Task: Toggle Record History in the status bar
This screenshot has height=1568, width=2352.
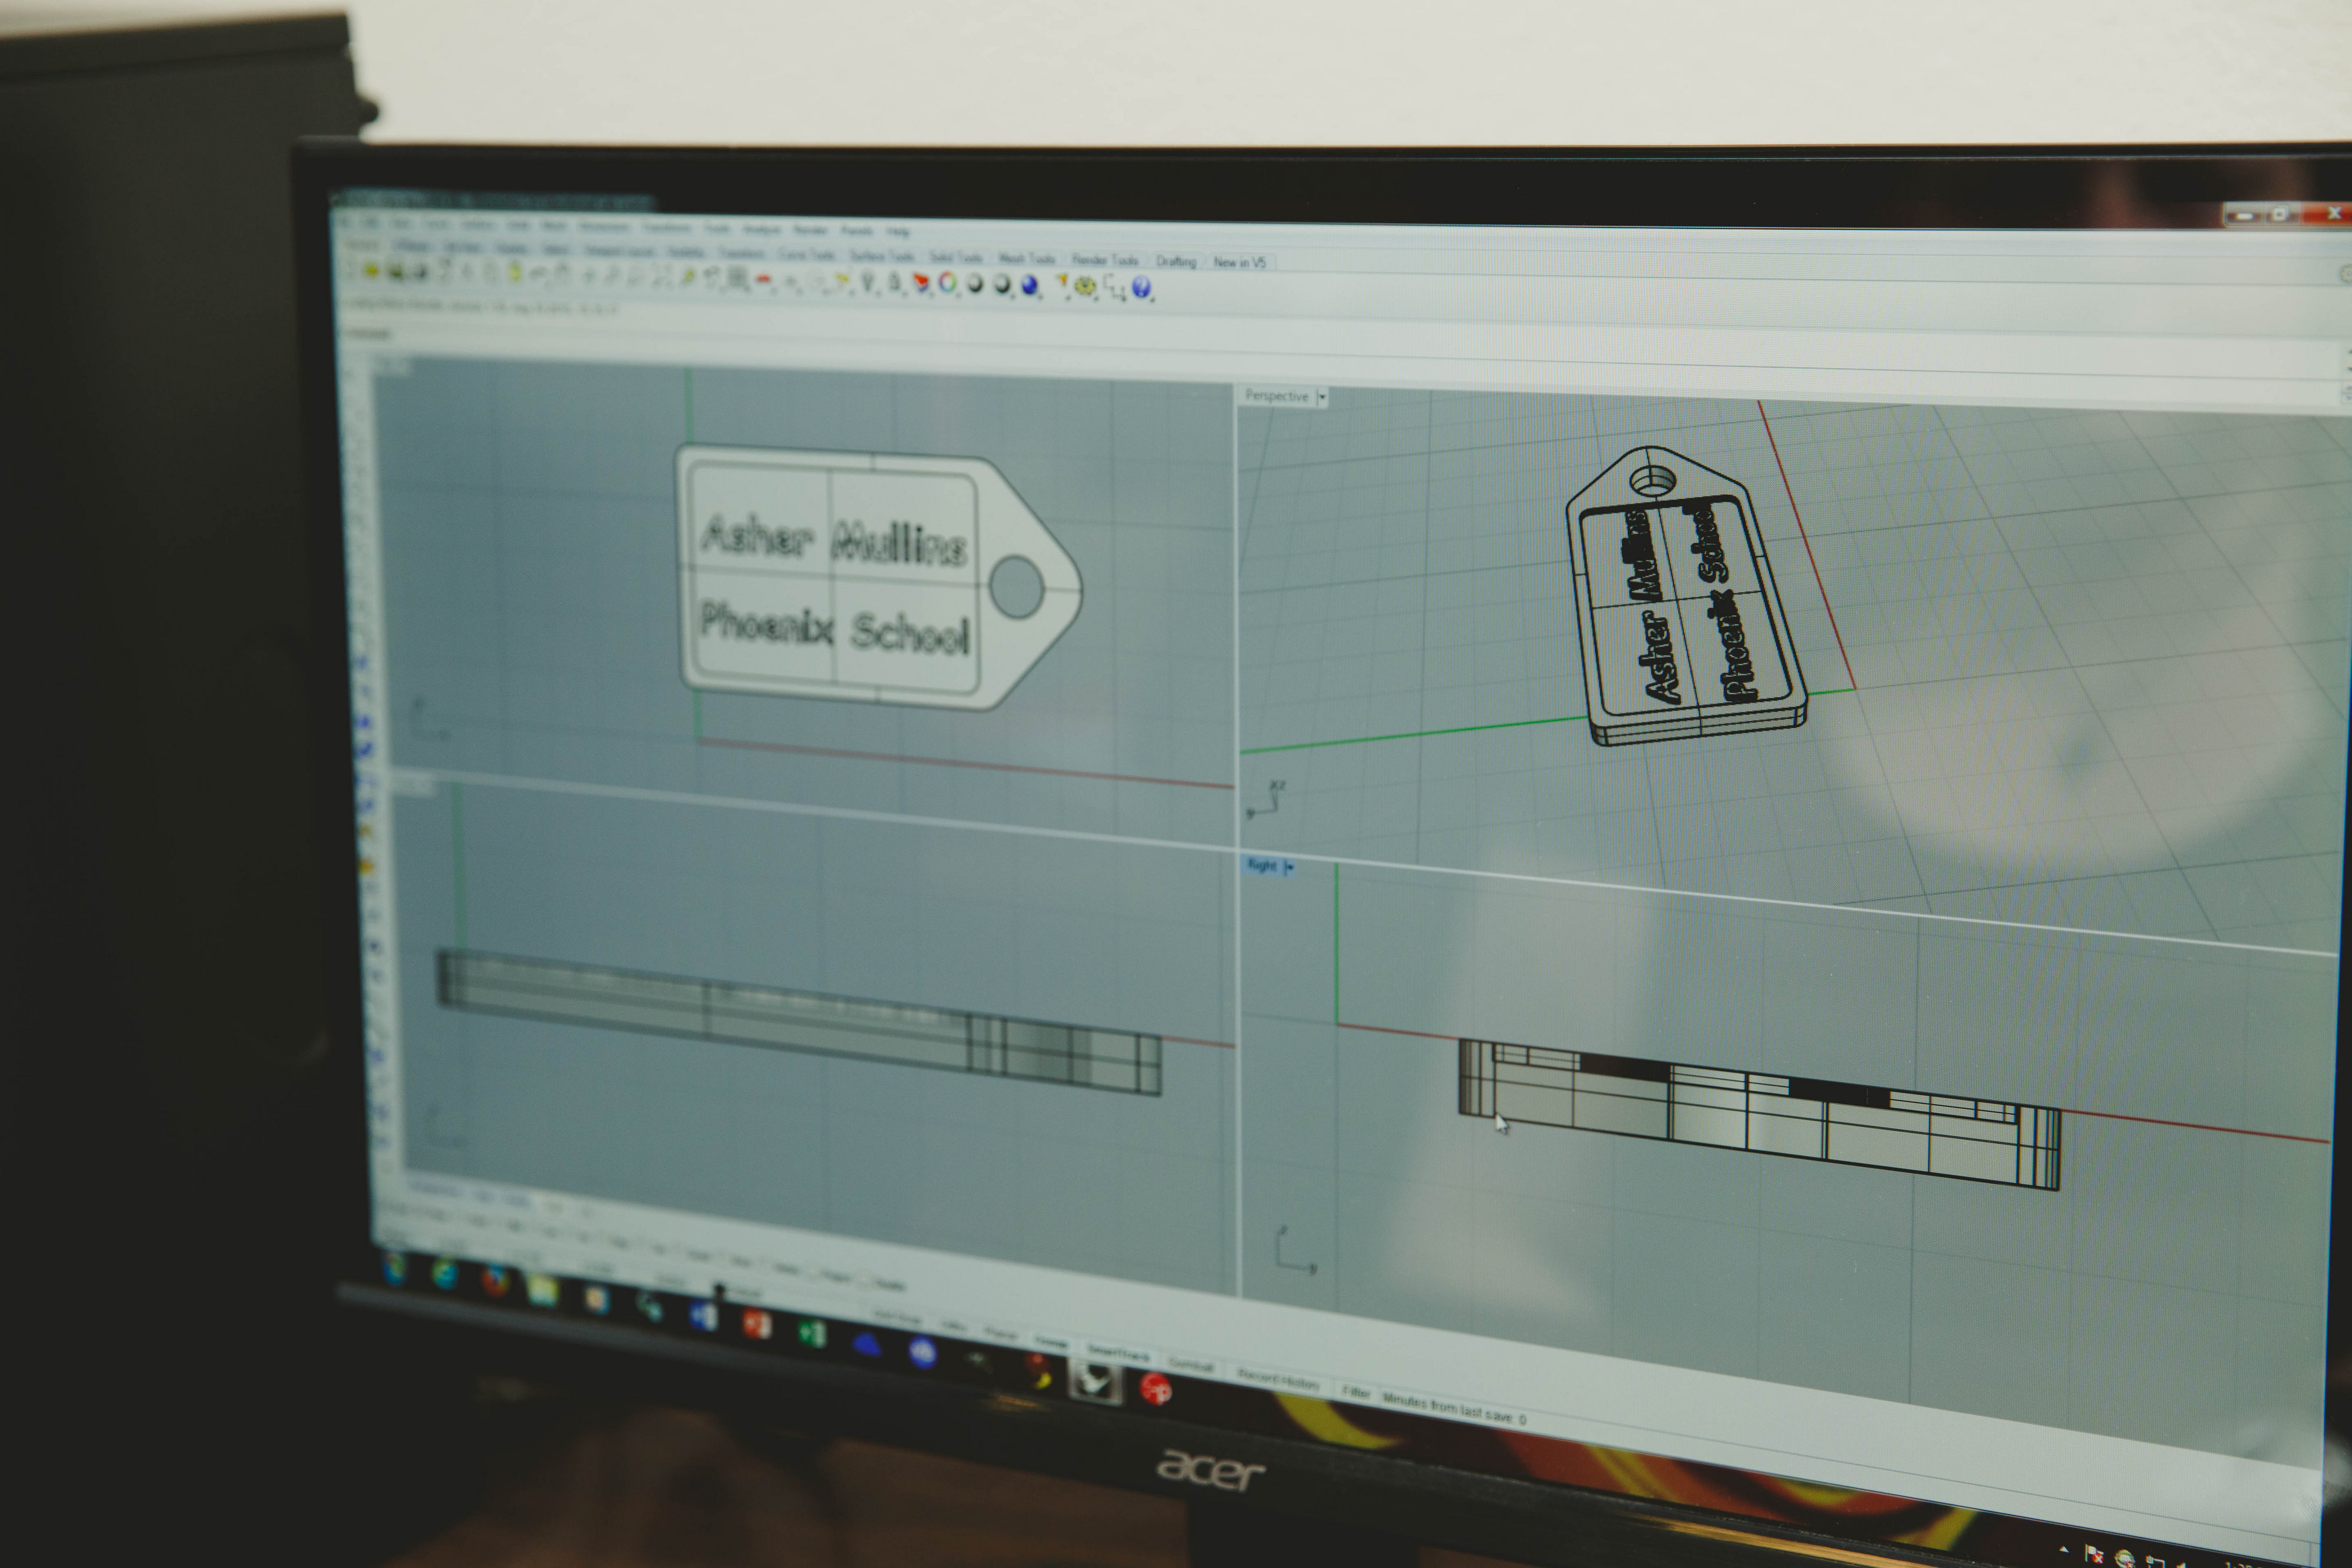Action: pos(1278,1380)
